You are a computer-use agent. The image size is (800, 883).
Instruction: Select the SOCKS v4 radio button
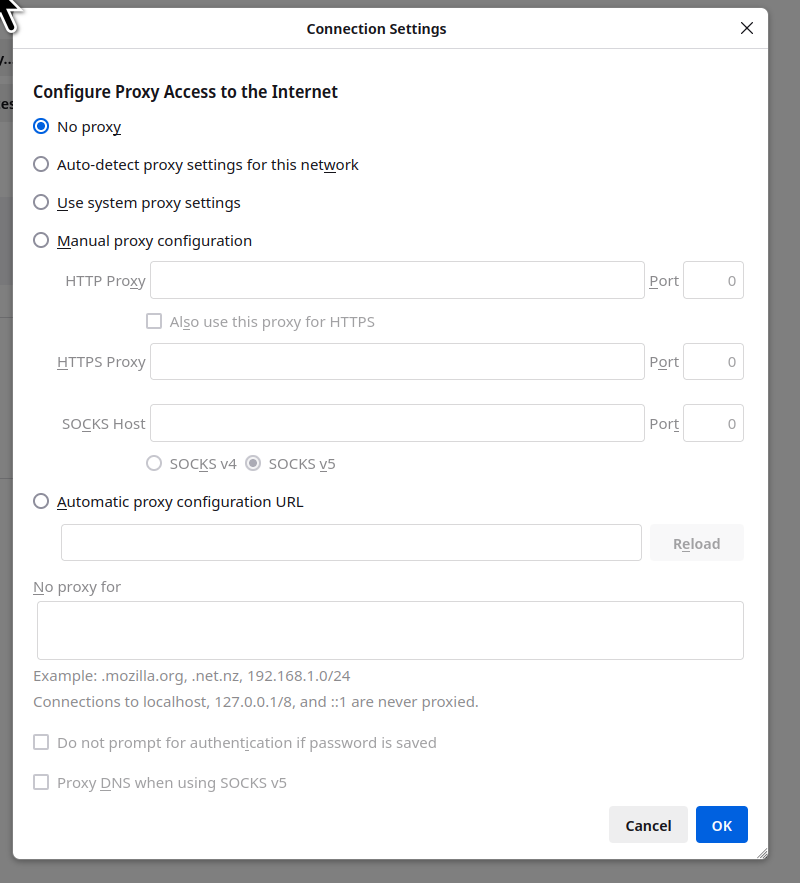pos(154,464)
